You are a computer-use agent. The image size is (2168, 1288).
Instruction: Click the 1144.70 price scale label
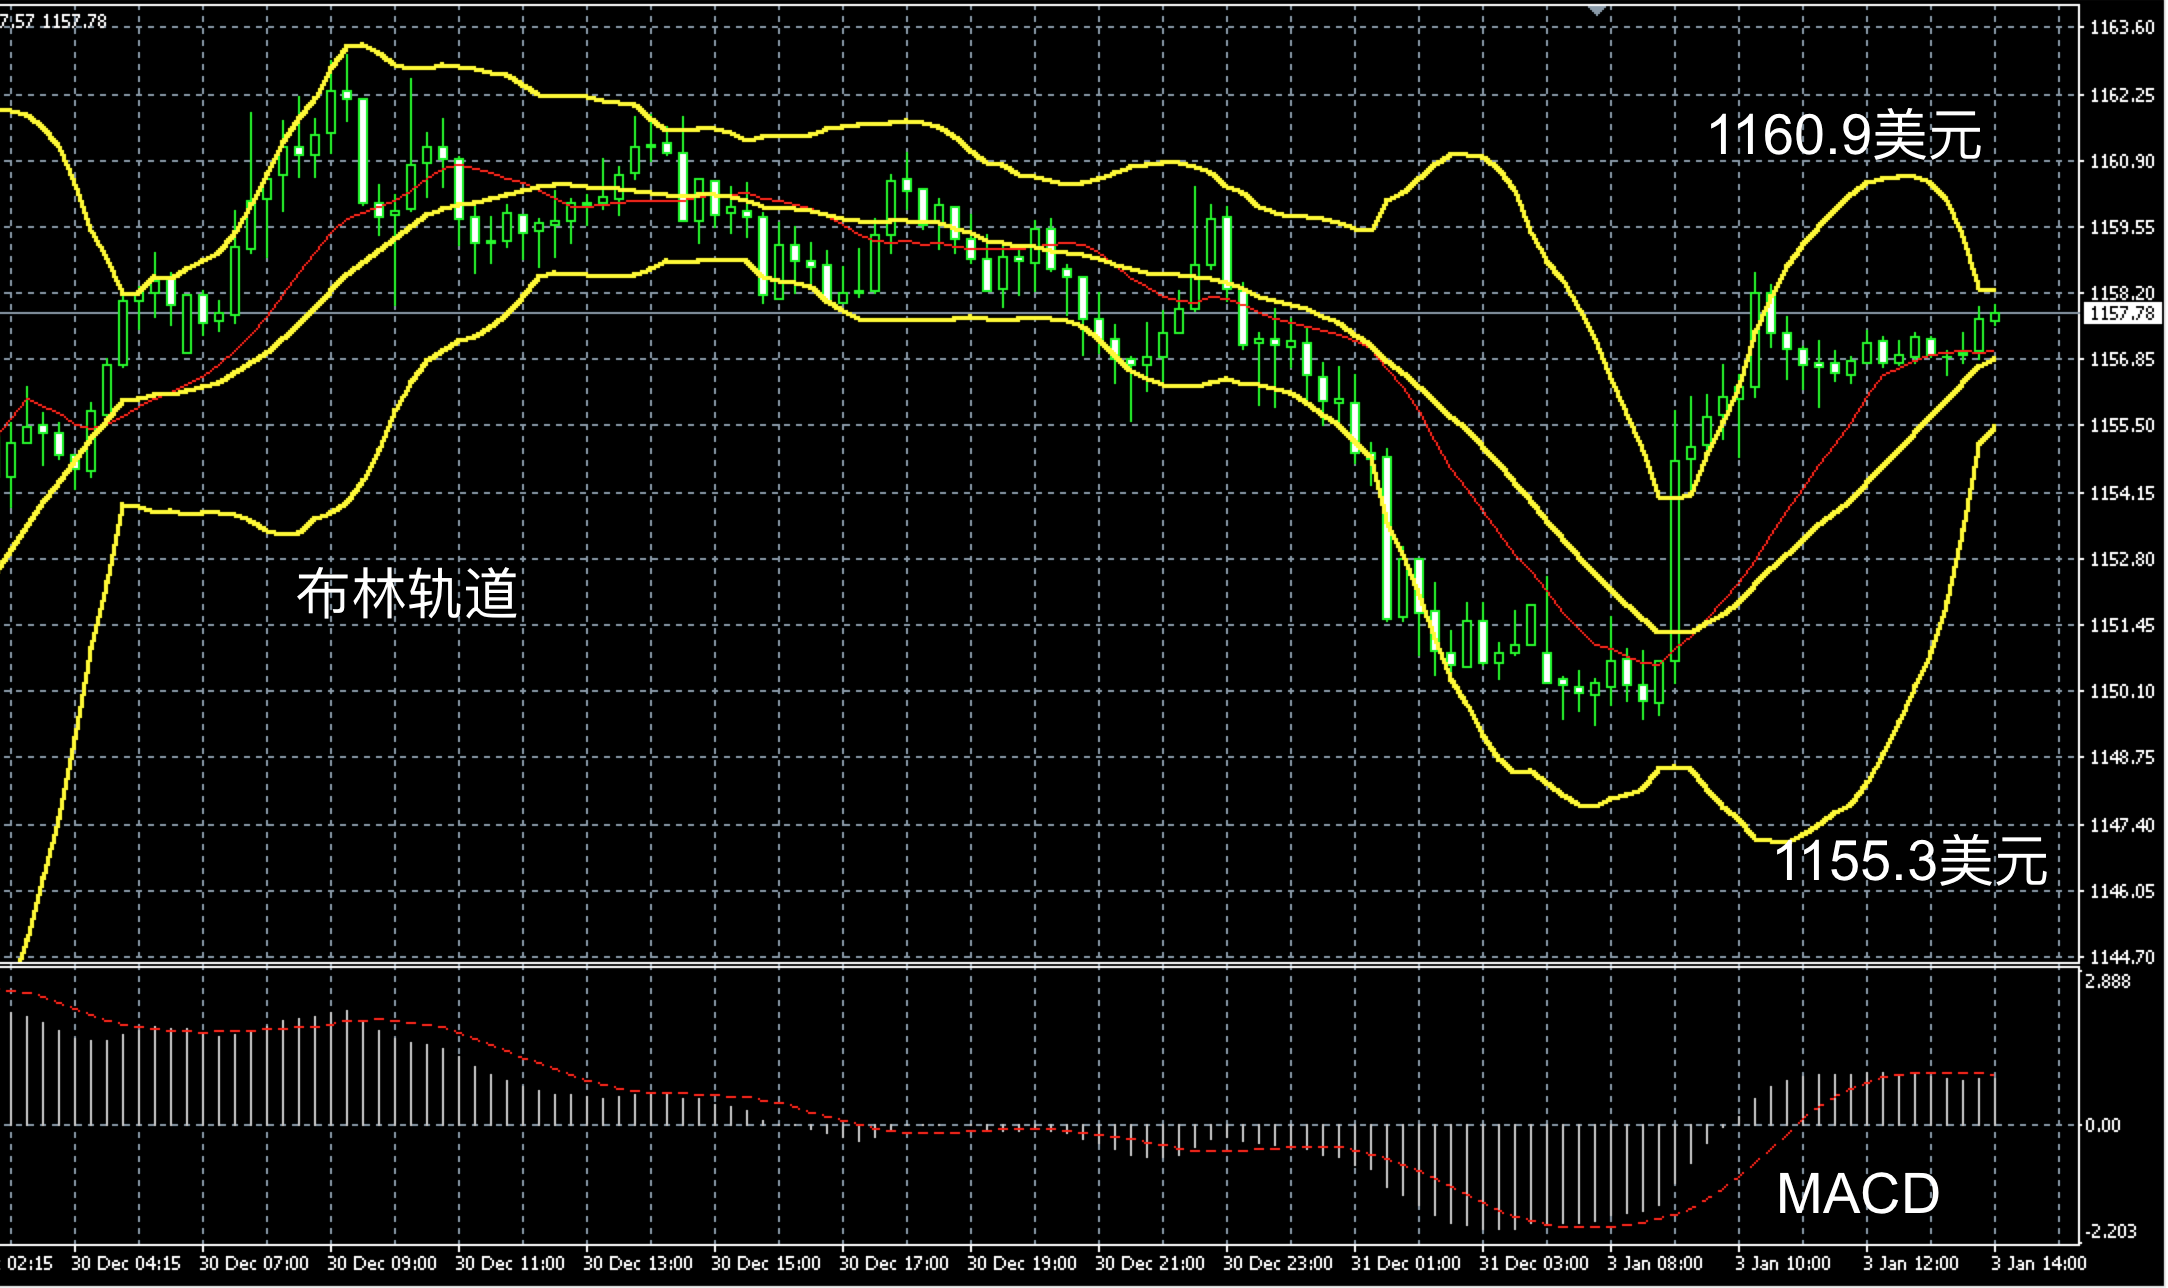point(2122,957)
